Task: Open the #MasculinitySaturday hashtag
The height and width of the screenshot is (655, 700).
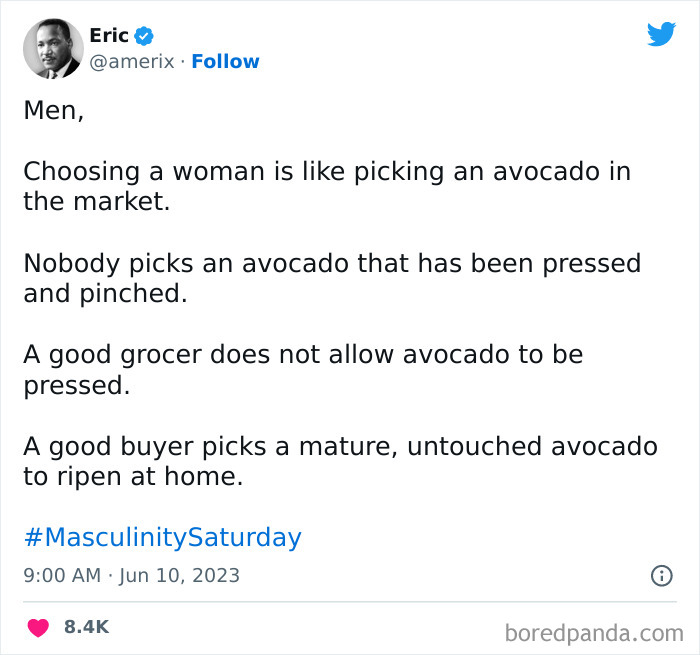Action: 162,537
